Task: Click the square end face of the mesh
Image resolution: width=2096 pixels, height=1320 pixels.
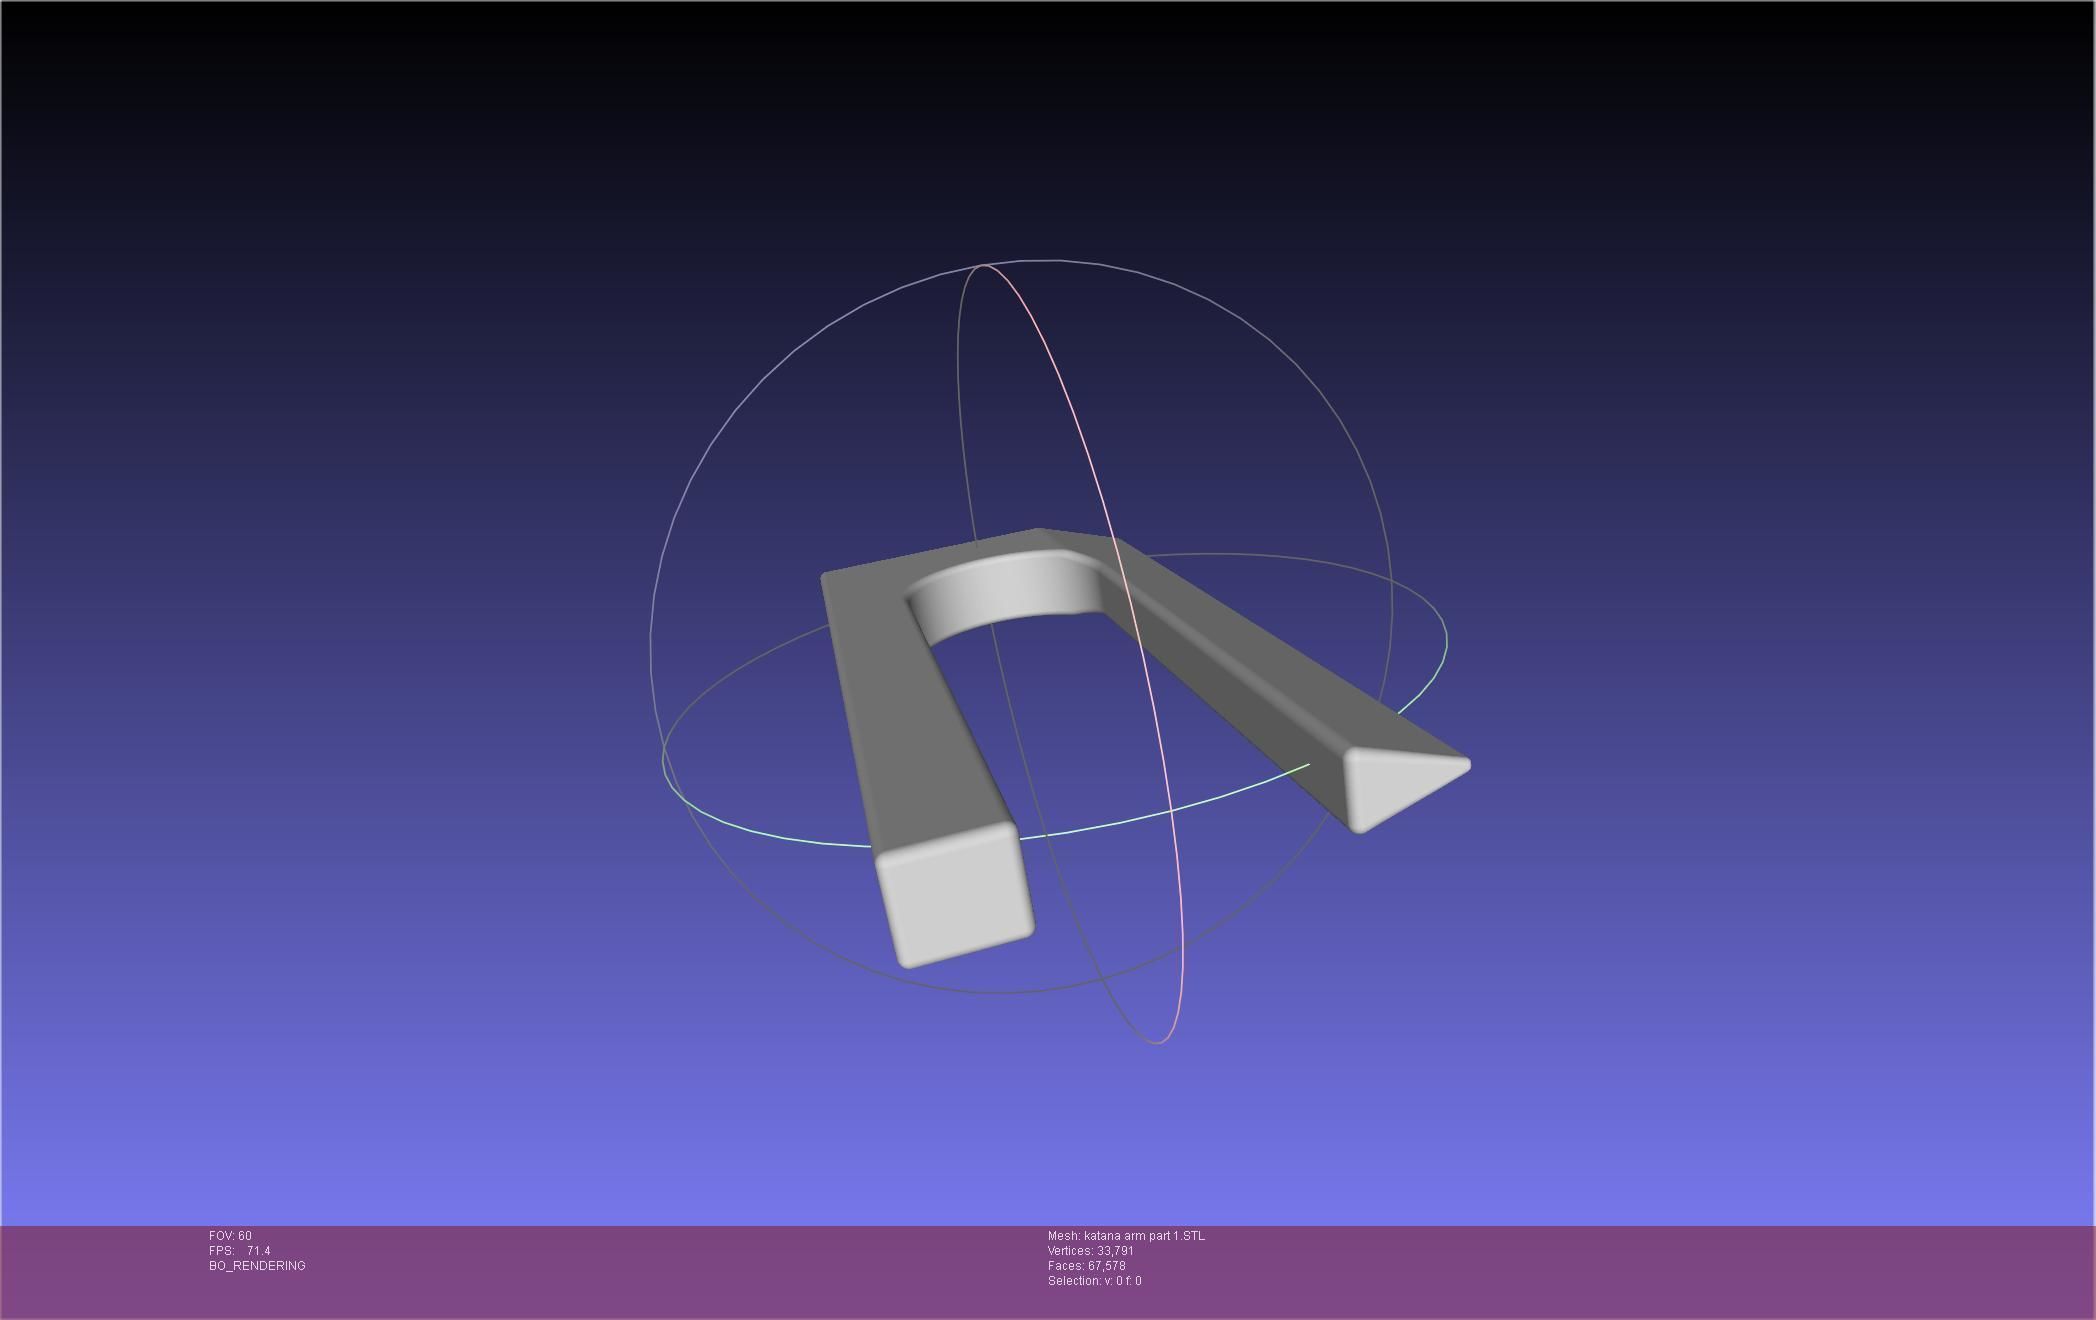Action: point(955,895)
